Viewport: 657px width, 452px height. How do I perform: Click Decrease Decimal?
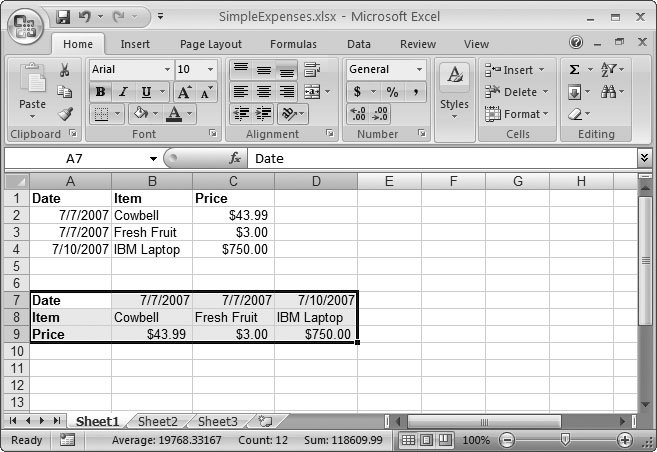(380, 114)
